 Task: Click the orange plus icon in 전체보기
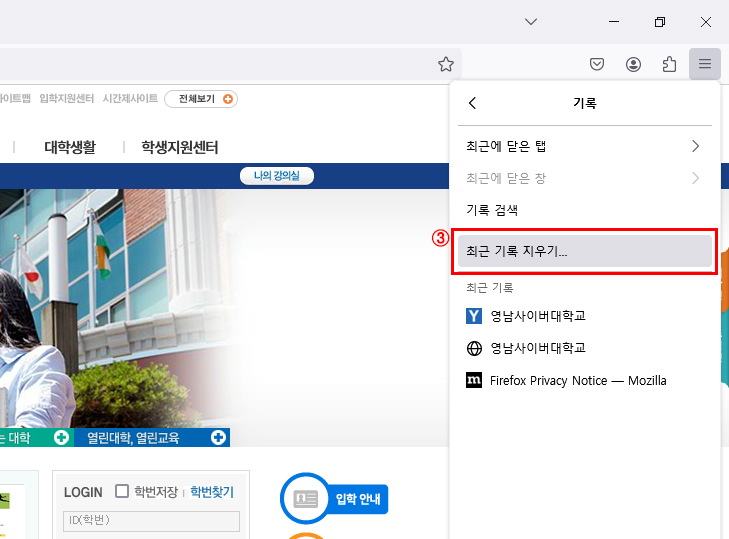(228, 99)
